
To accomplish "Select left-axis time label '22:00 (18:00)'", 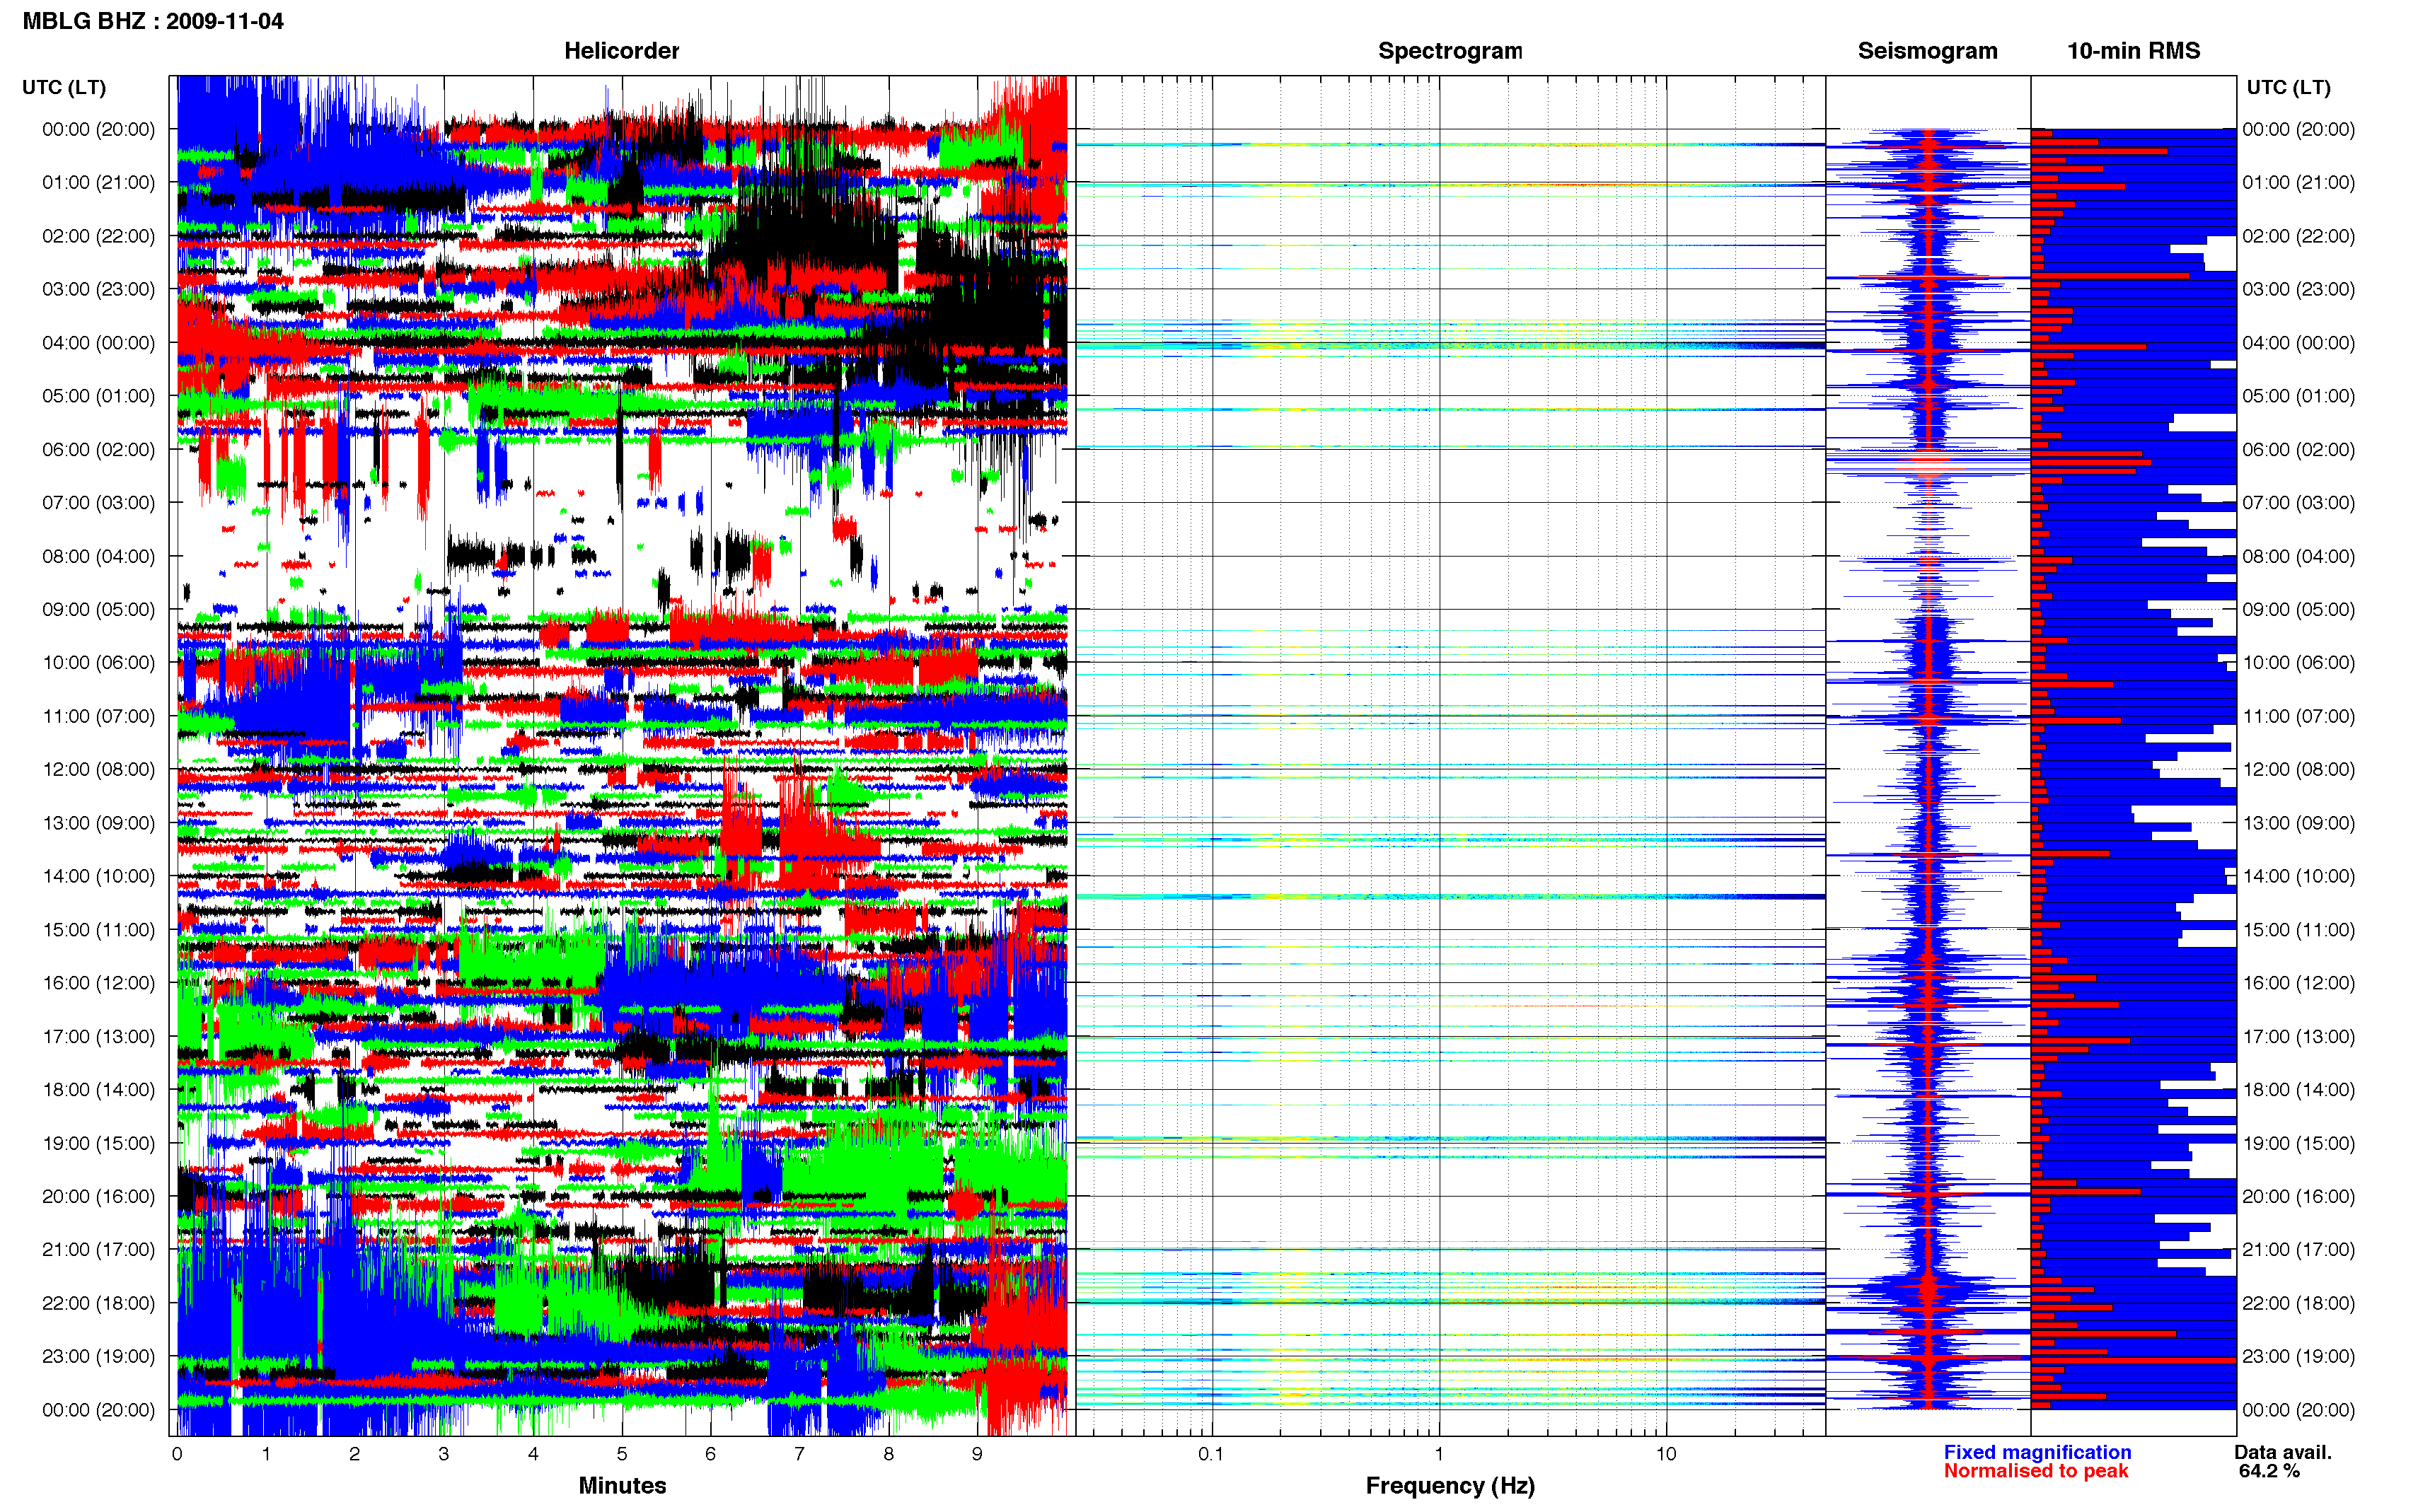I will pyautogui.click(x=98, y=1303).
